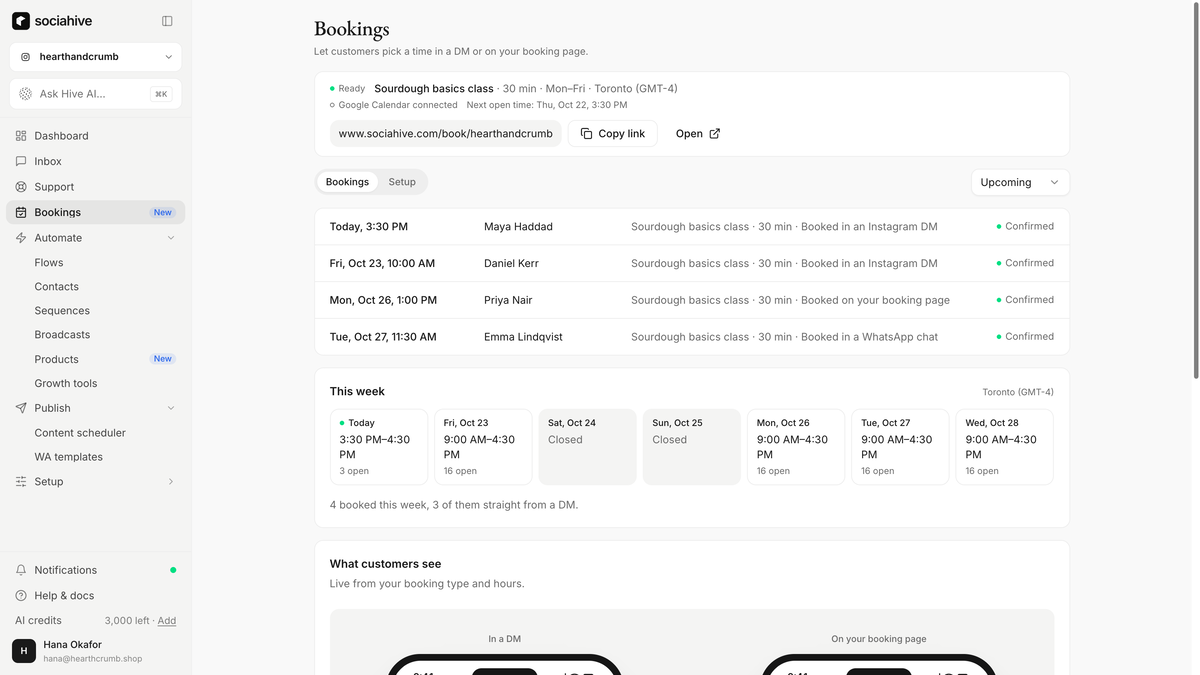Open the Upcoming filter dropdown
Image resolution: width=1200 pixels, height=675 pixels.
1020,182
